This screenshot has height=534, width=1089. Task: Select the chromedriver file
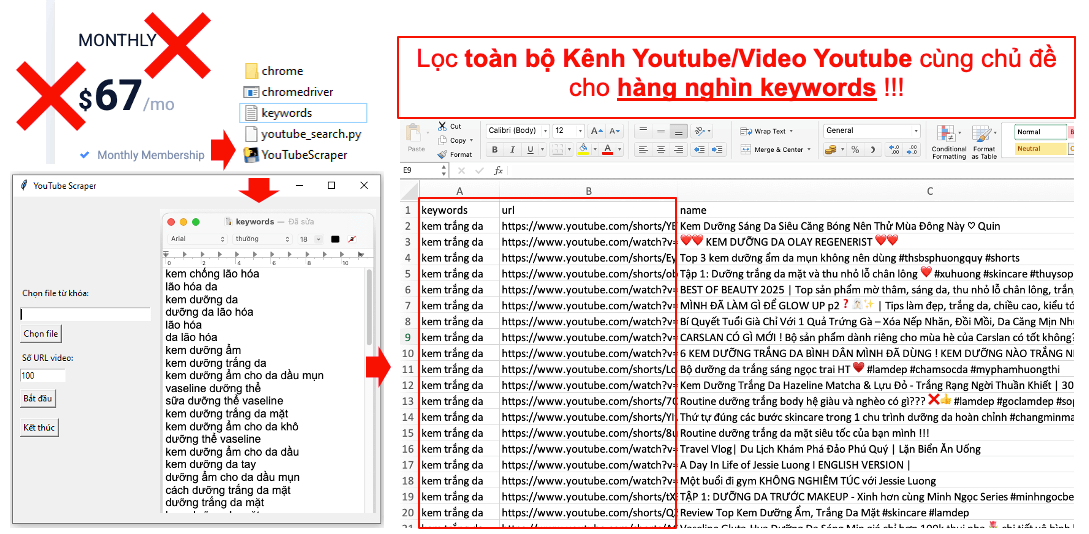coord(288,92)
